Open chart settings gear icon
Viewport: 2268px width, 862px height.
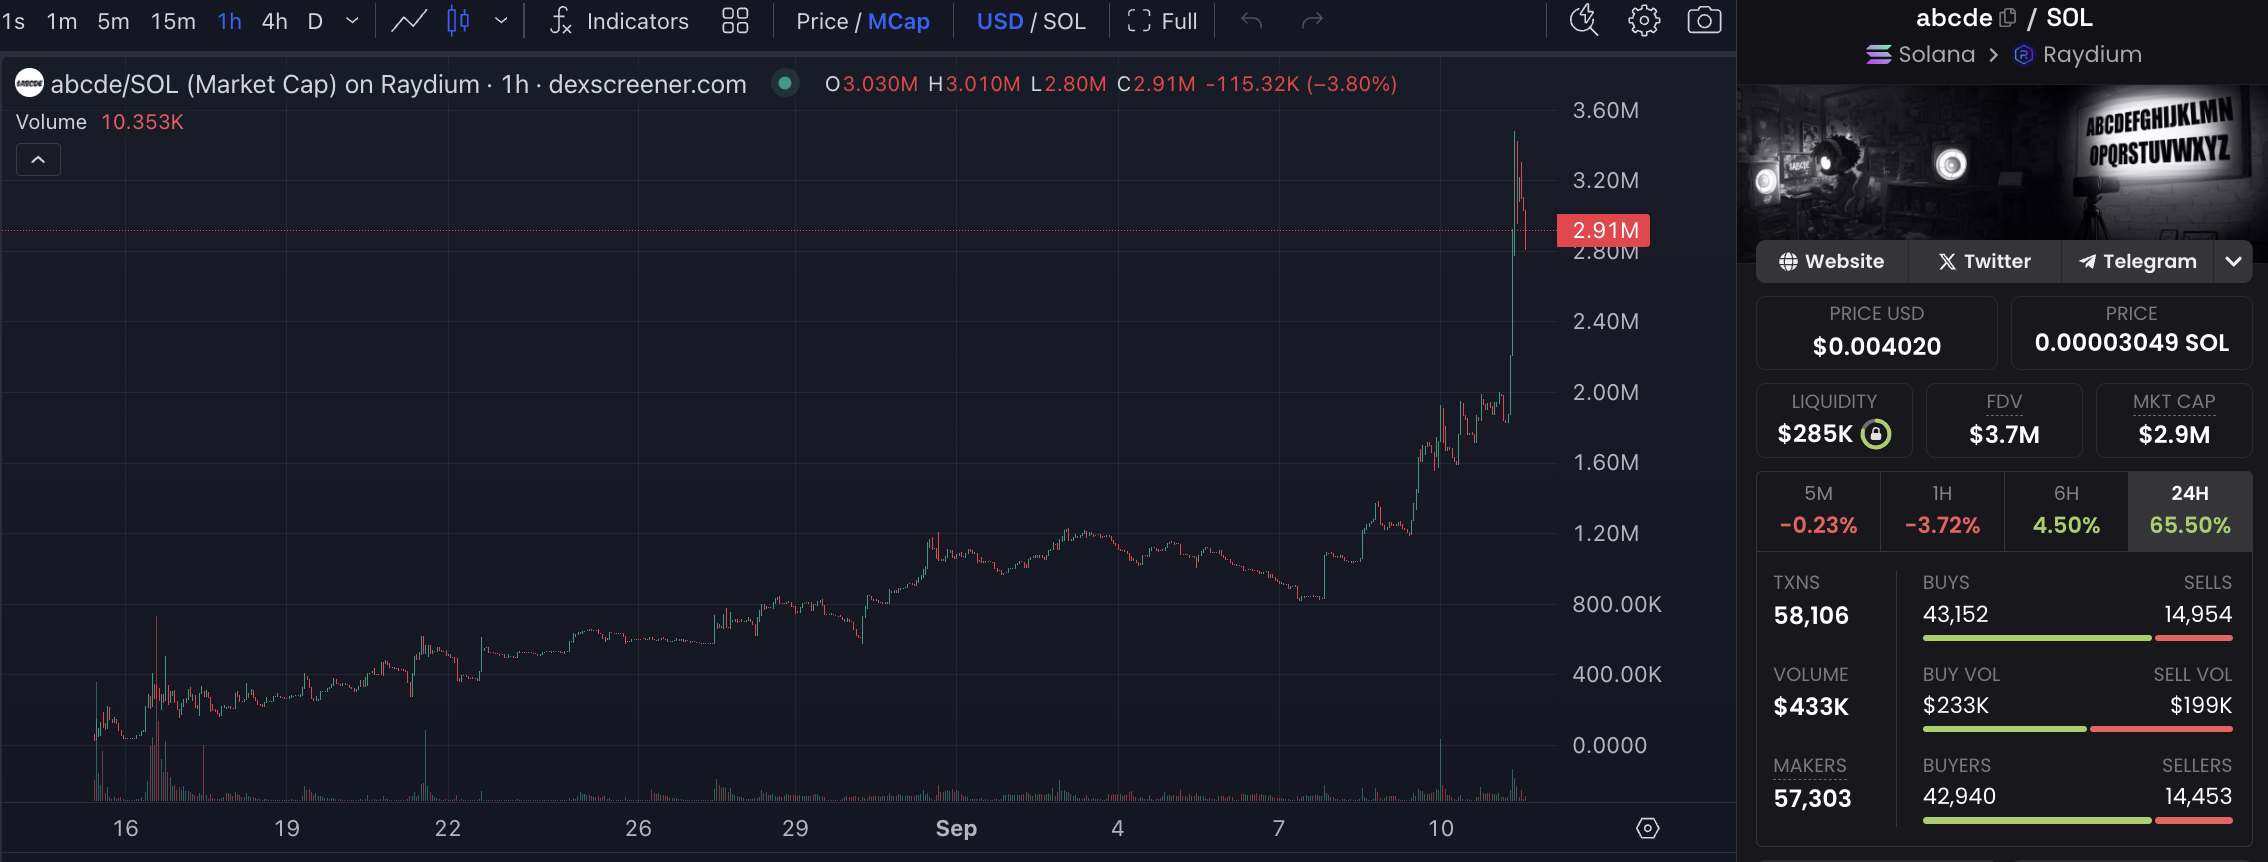pos(1644,21)
